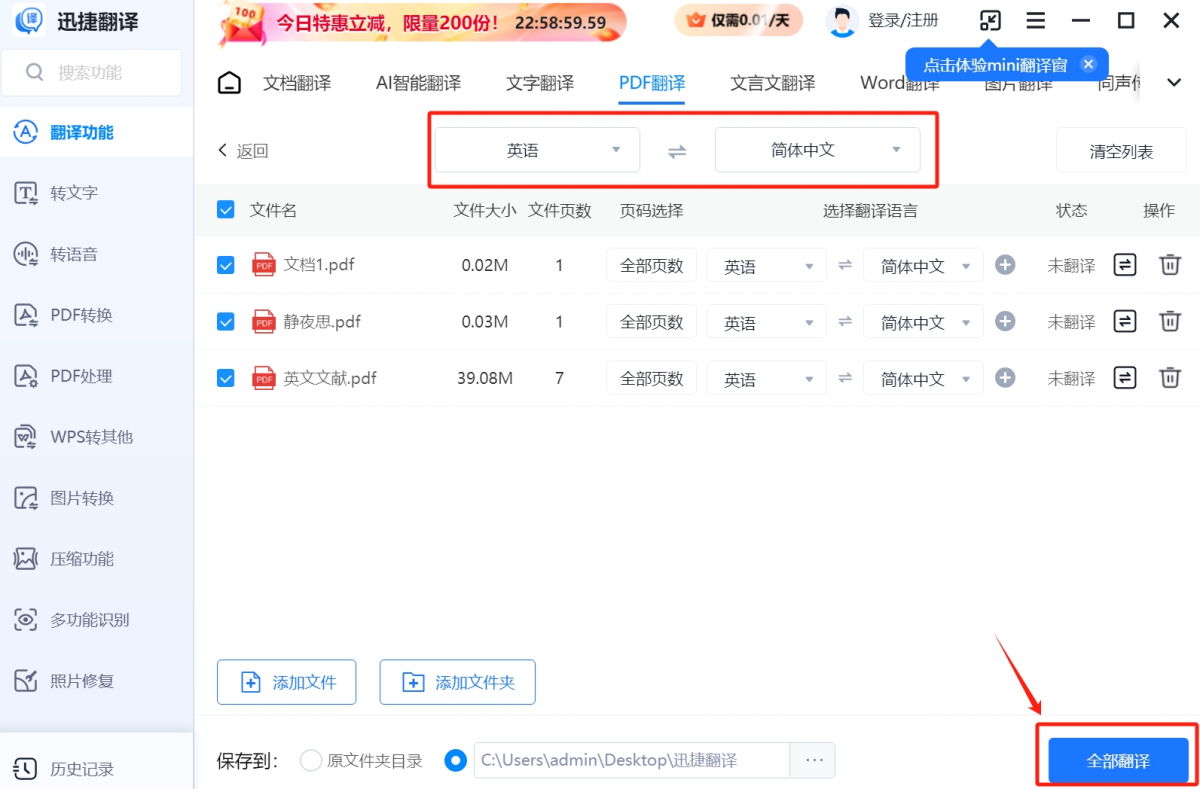Browse for save folder with the ellipsis button
1200x789 pixels.
[813, 760]
